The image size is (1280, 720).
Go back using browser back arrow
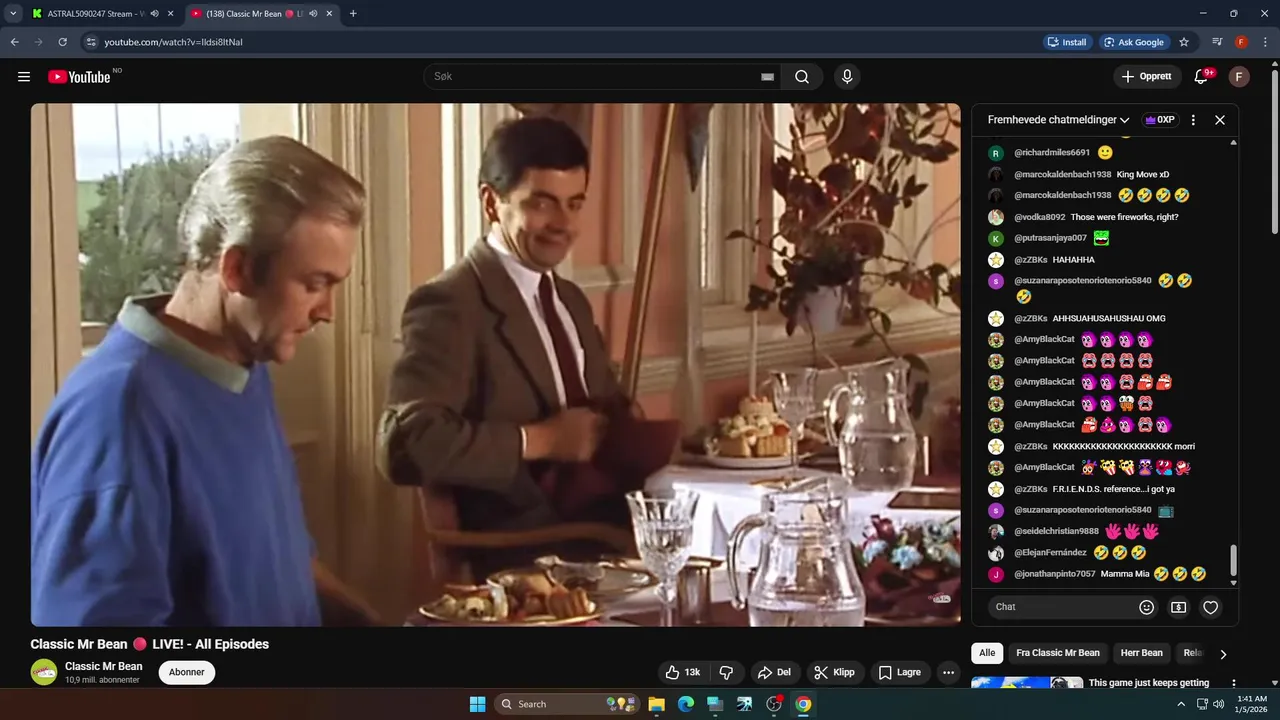pyautogui.click(x=15, y=42)
